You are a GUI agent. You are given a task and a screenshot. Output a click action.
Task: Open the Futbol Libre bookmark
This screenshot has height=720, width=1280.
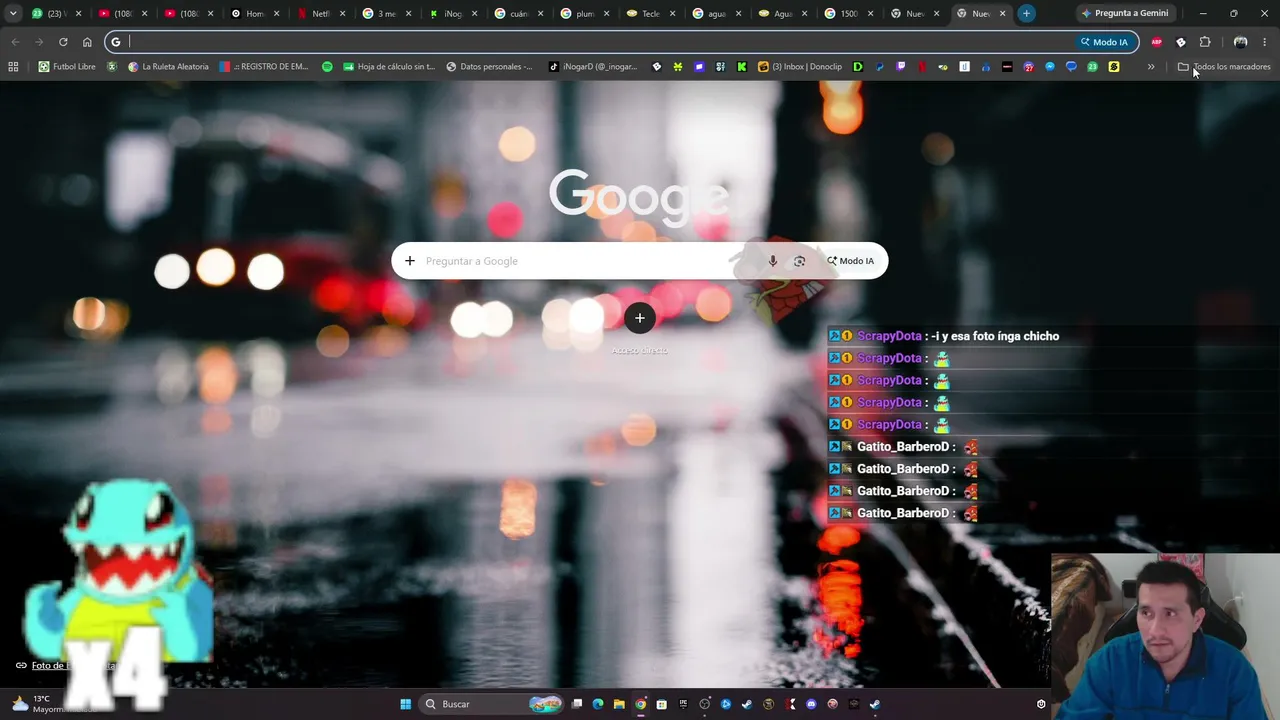tap(67, 67)
